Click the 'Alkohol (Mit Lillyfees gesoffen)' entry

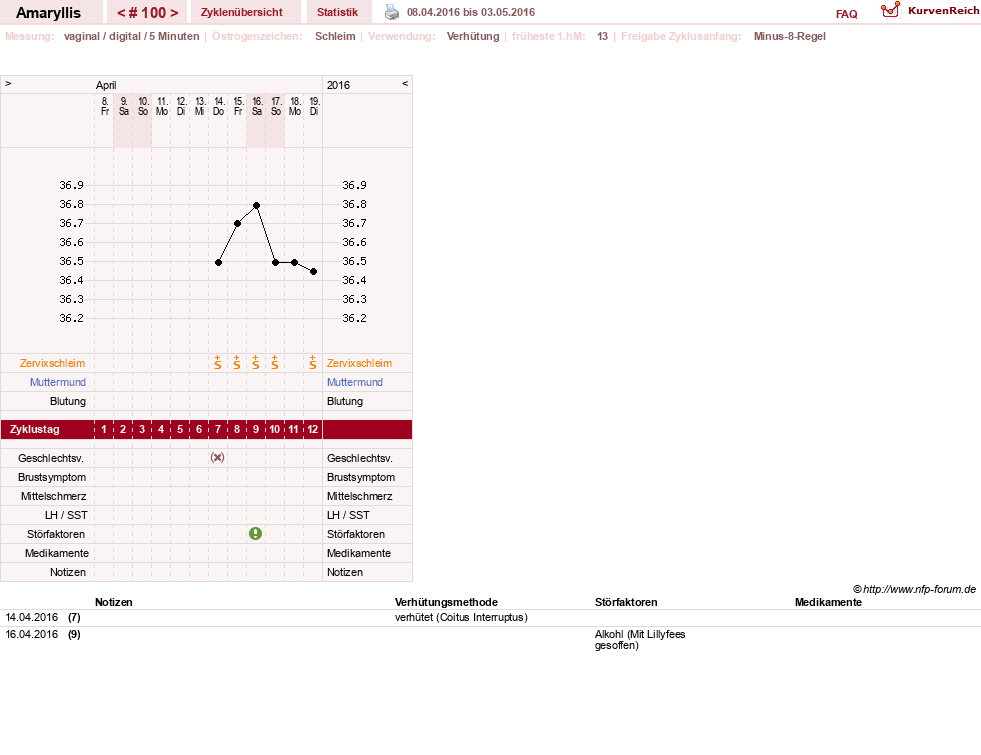(x=640, y=639)
